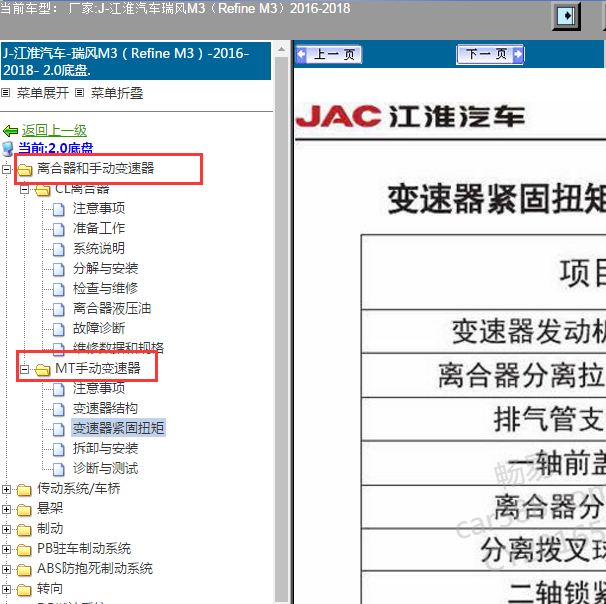The width and height of the screenshot is (606, 604).
Task: Expand all menus with 菜单展开
Action: click(43, 93)
